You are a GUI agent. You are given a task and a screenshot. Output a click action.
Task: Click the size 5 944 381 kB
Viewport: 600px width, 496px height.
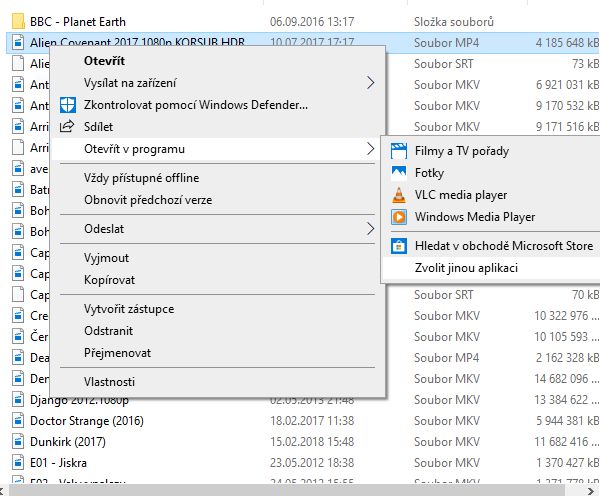click(567, 421)
